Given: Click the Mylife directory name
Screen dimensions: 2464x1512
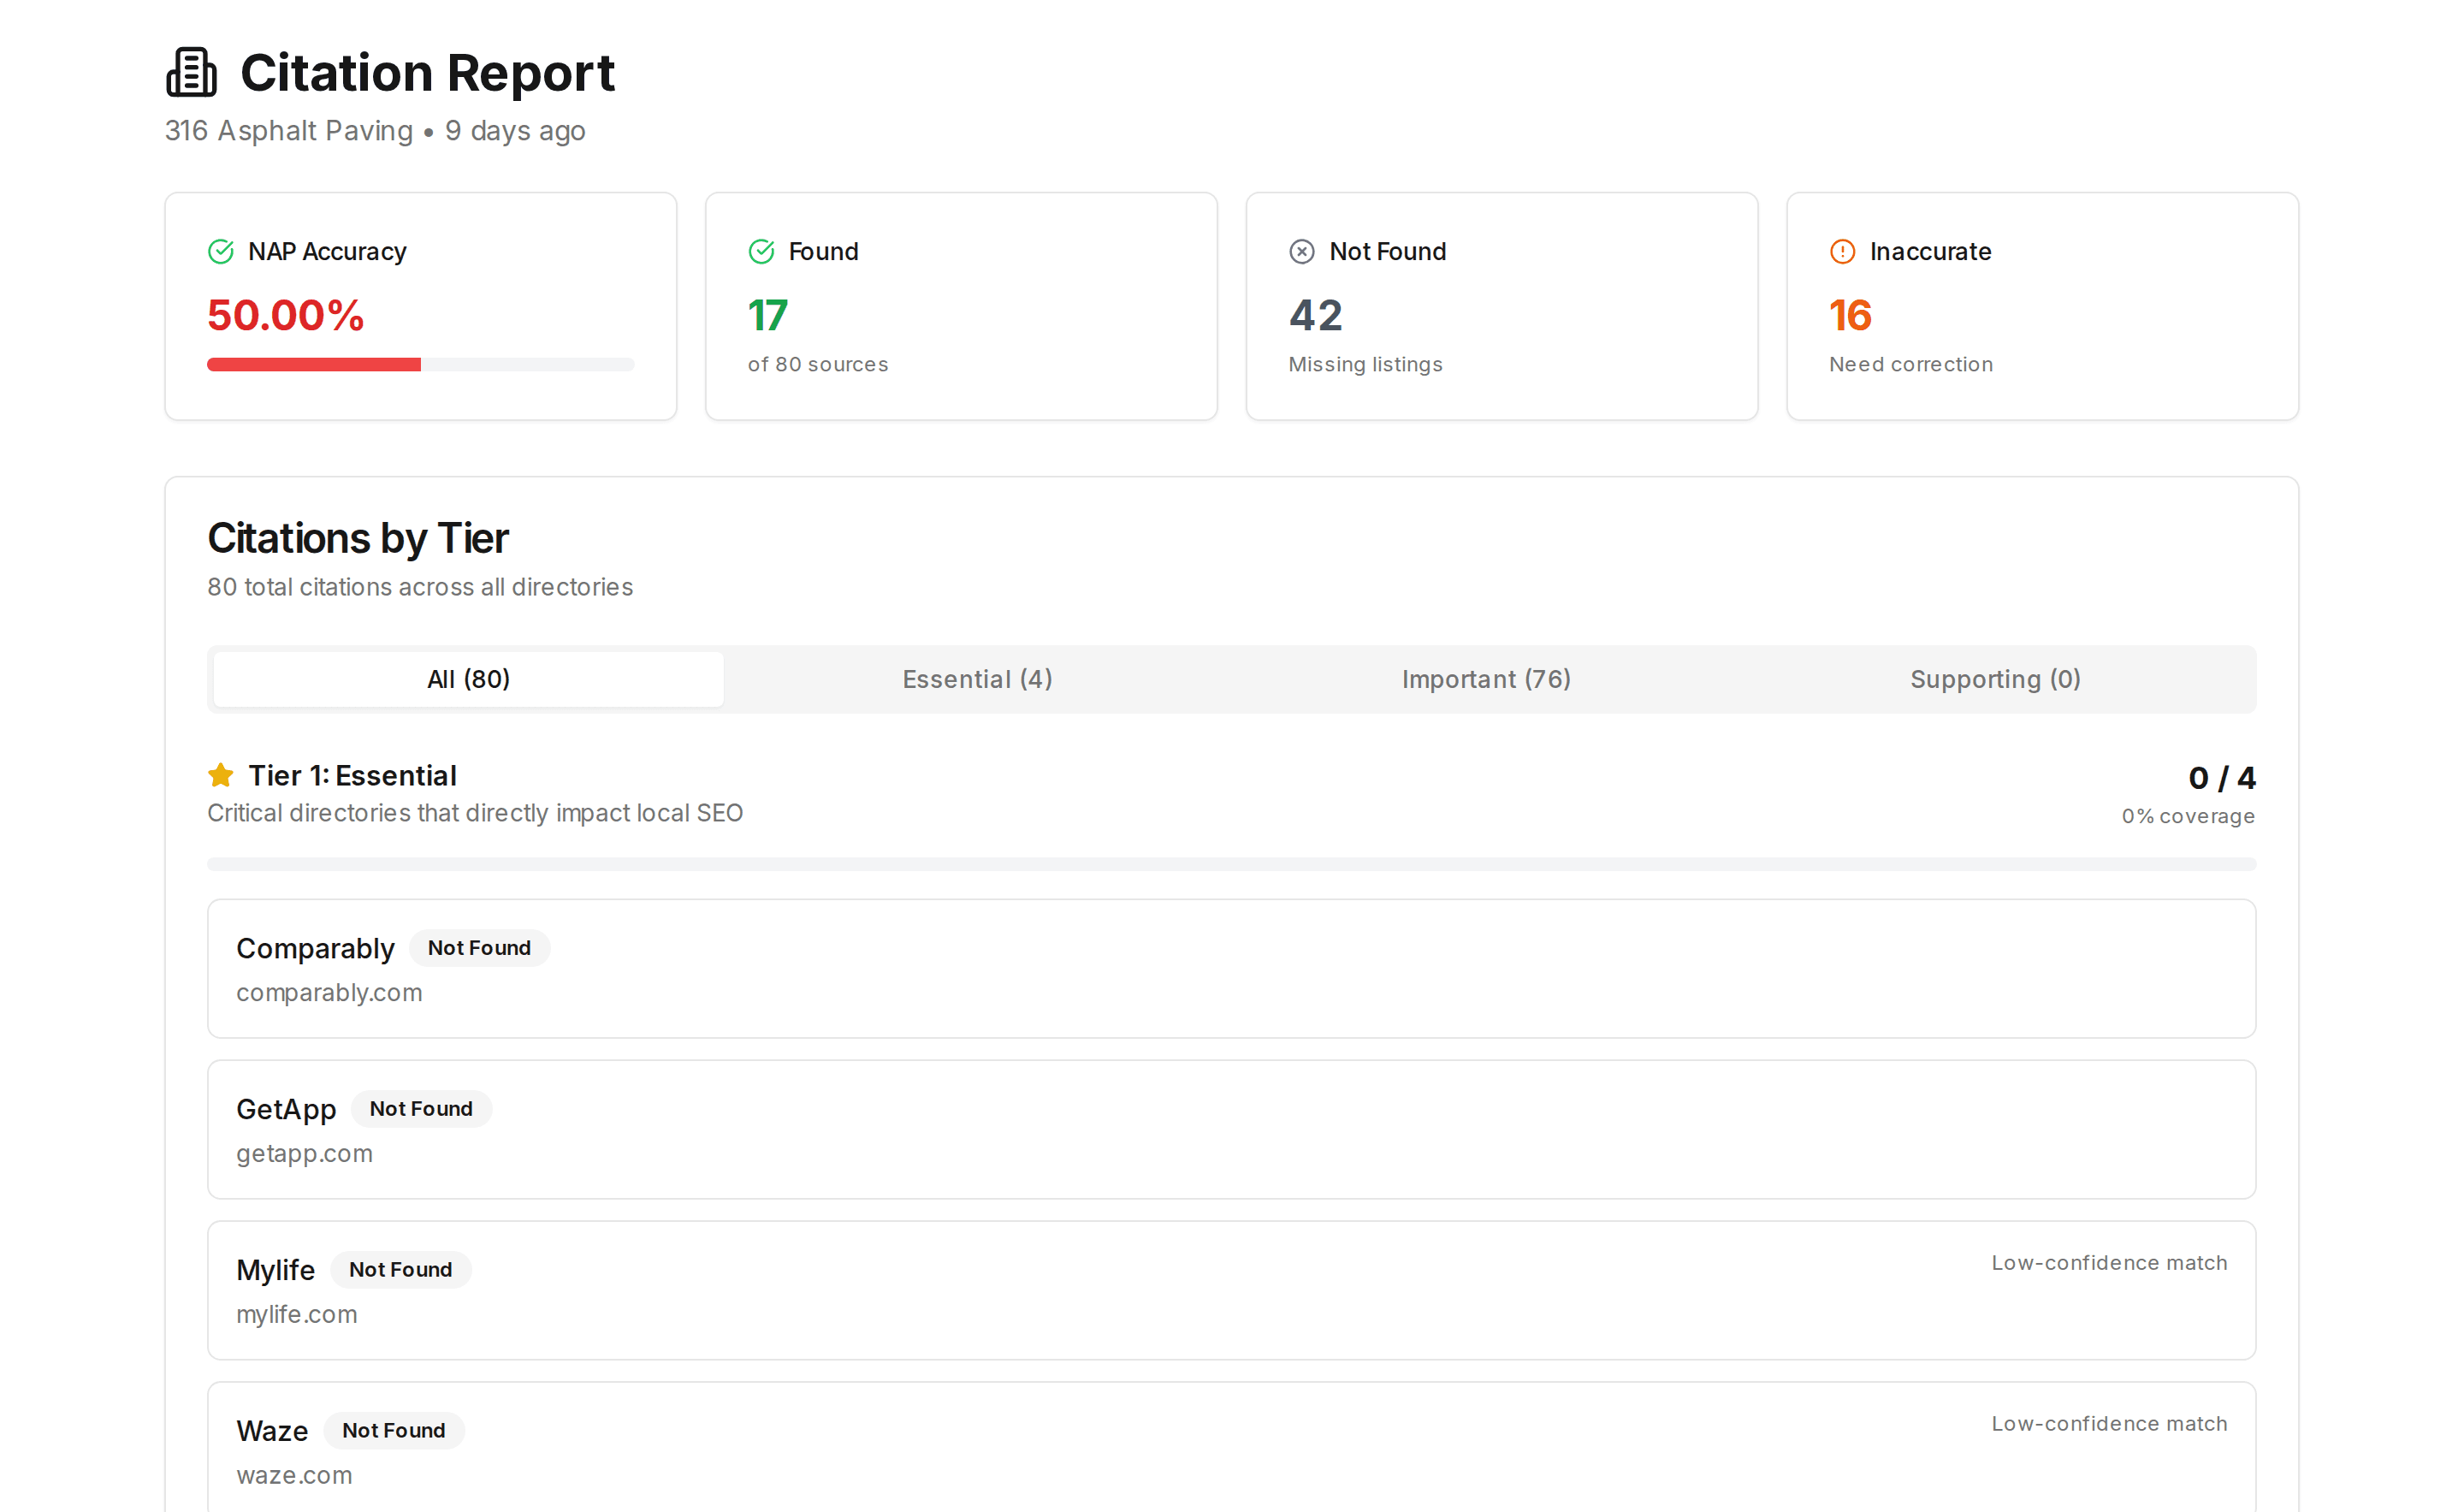Looking at the screenshot, I should [x=275, y=1270].
